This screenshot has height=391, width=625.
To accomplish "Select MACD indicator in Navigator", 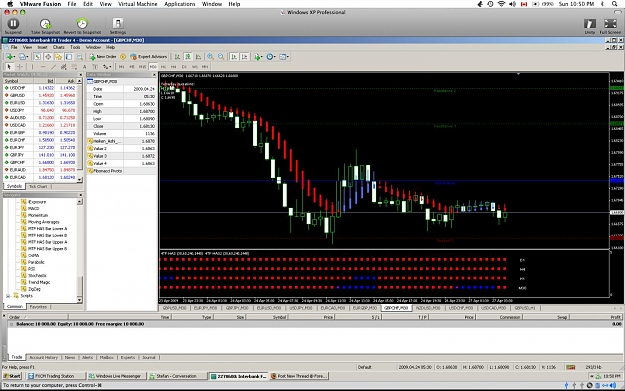I will click(33, 208).
